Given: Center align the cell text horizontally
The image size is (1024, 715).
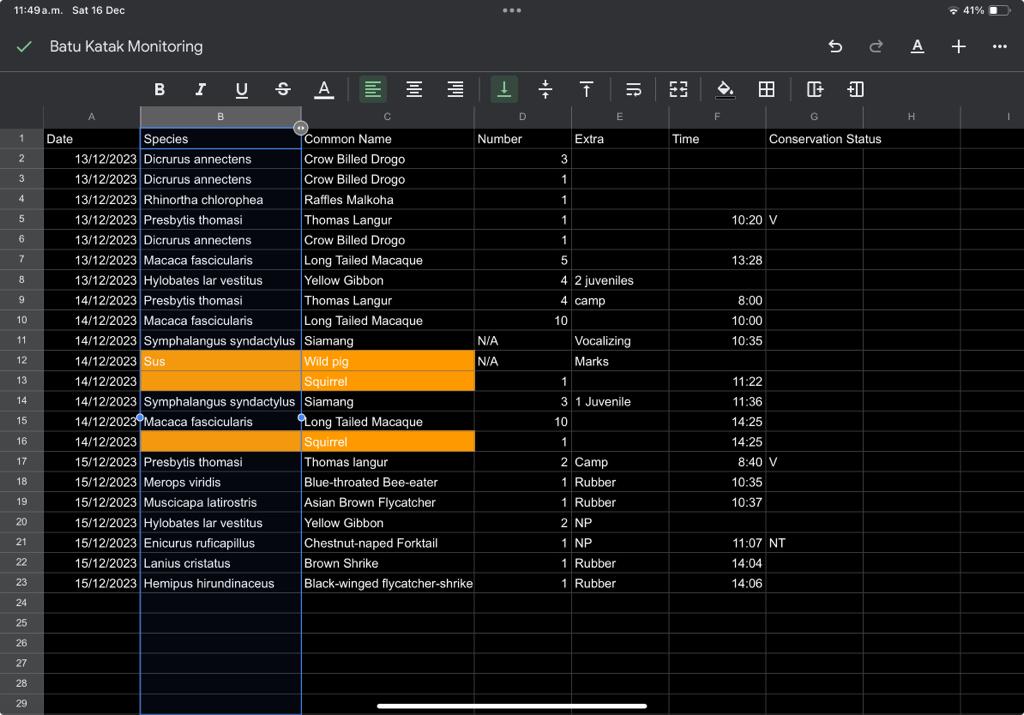Looking at the screenshot, I should [414, 89].
